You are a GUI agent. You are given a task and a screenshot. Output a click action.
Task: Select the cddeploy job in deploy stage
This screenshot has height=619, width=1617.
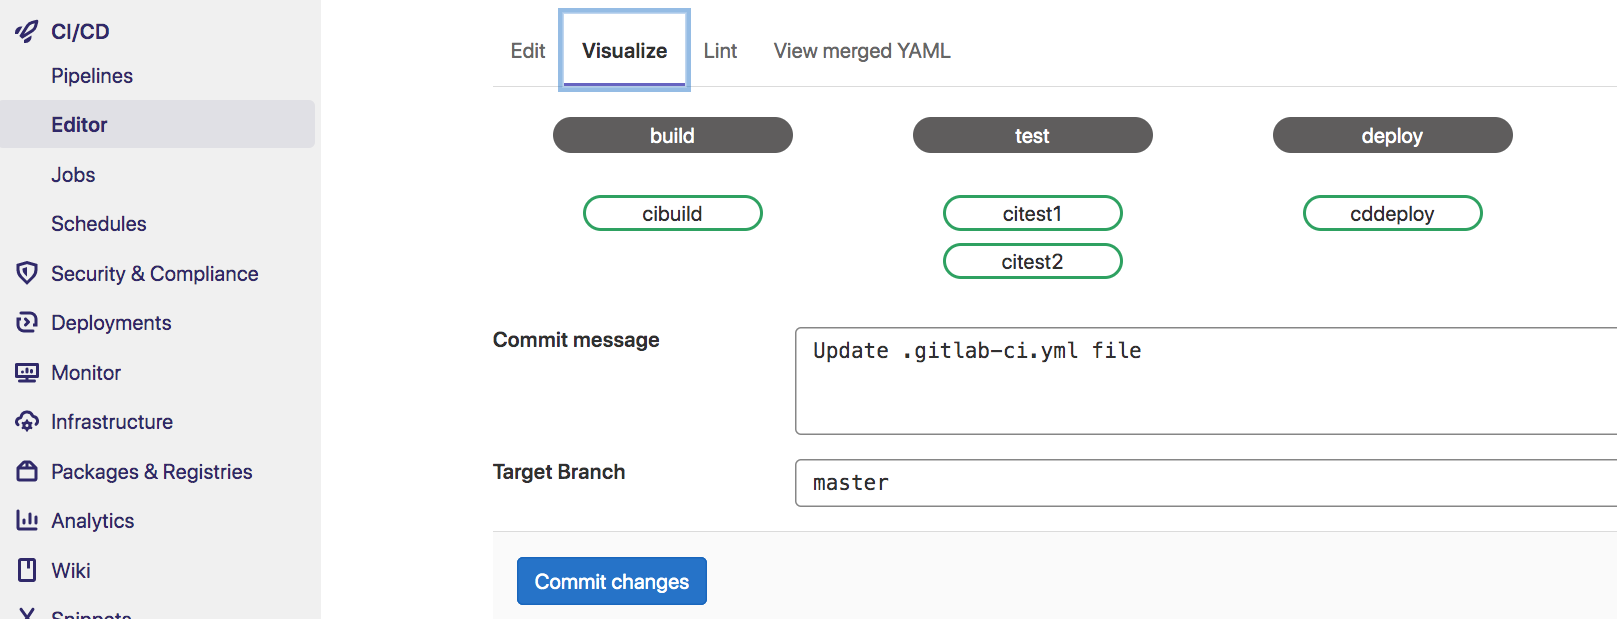pyautogui.click(x=1392, y=213)
